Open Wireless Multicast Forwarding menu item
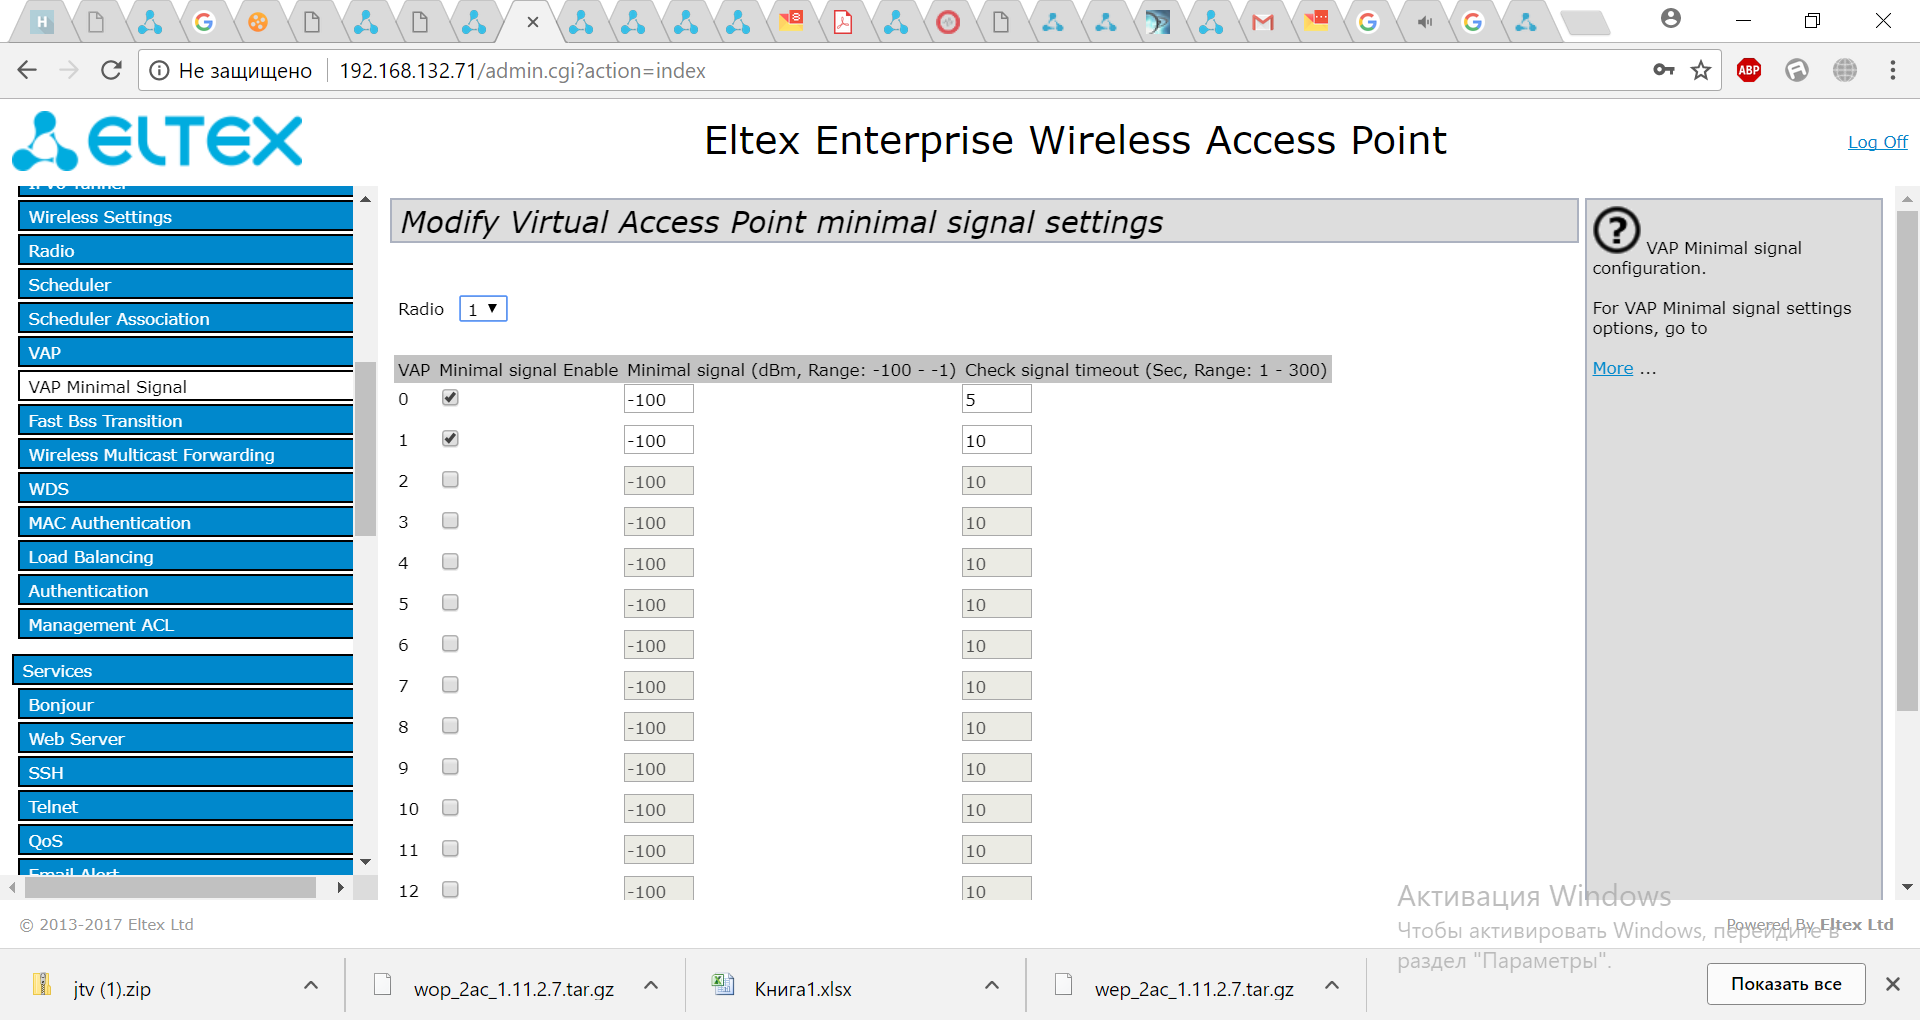 [x=186, y=455]
